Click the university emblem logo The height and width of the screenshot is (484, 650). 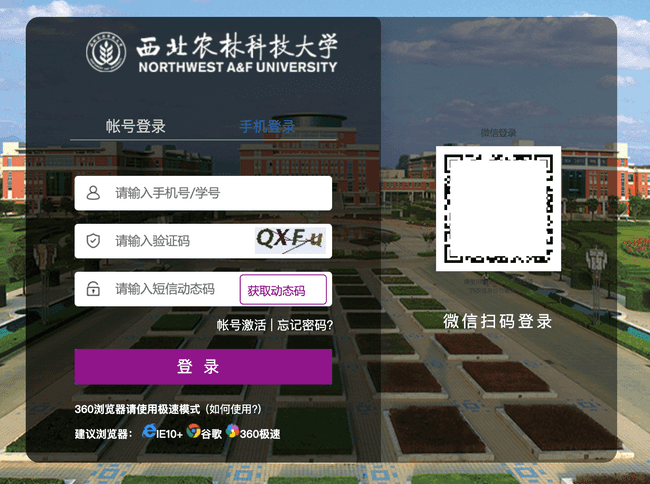106,52
